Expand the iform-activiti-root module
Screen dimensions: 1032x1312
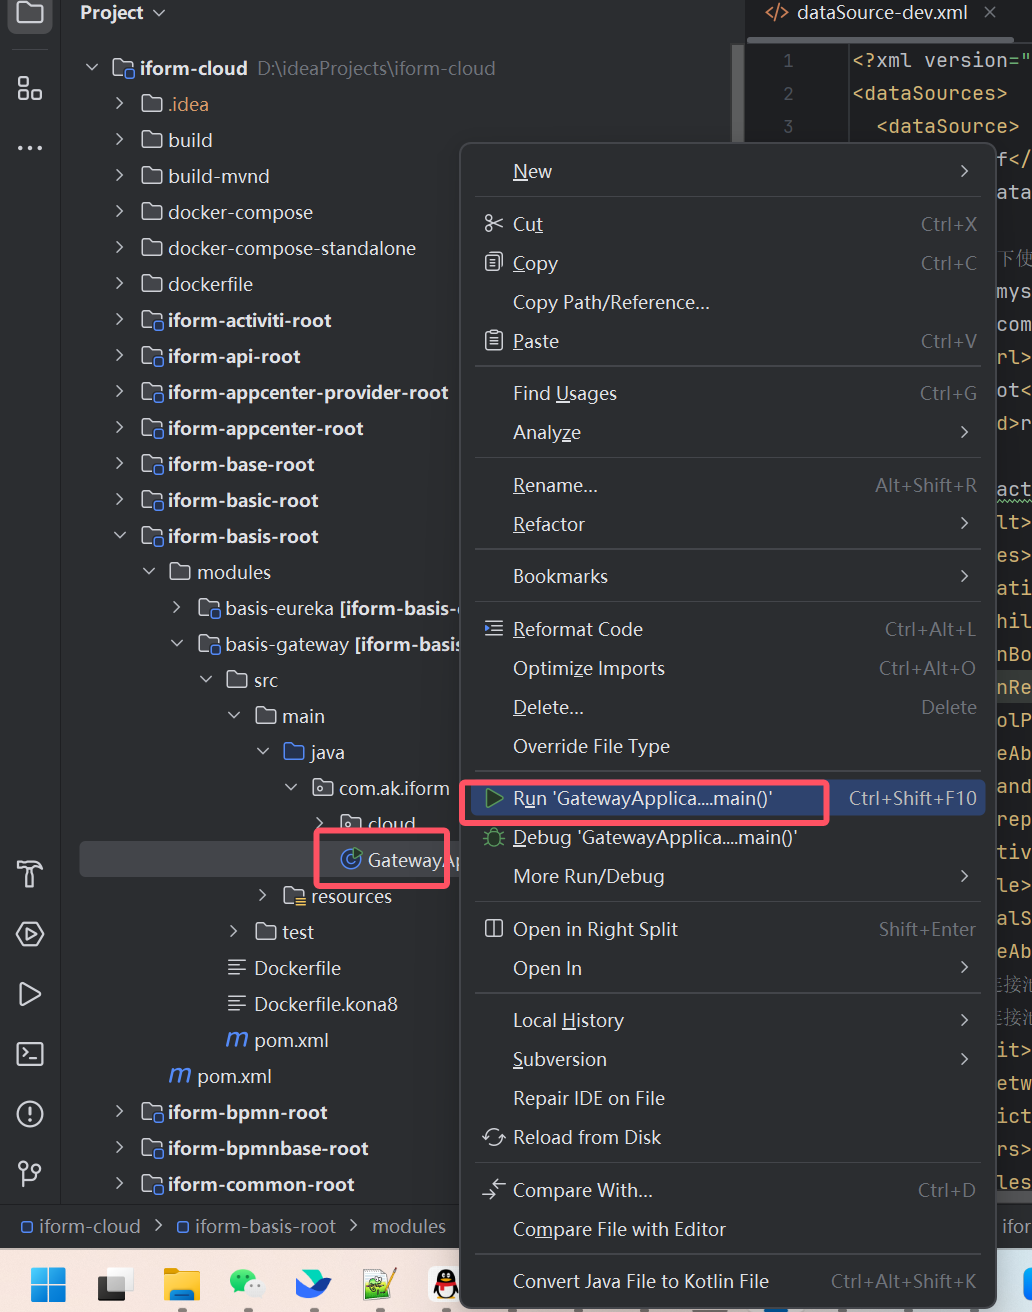pos(120,320)
